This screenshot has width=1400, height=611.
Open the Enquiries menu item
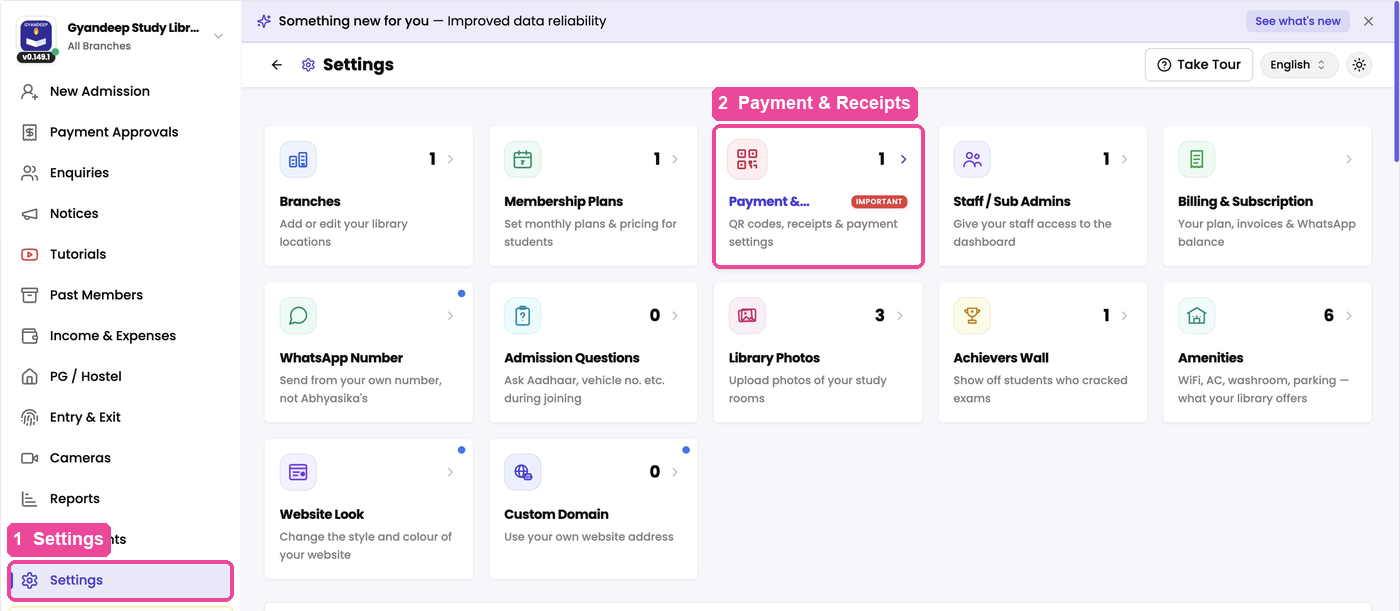coord(120,173)
